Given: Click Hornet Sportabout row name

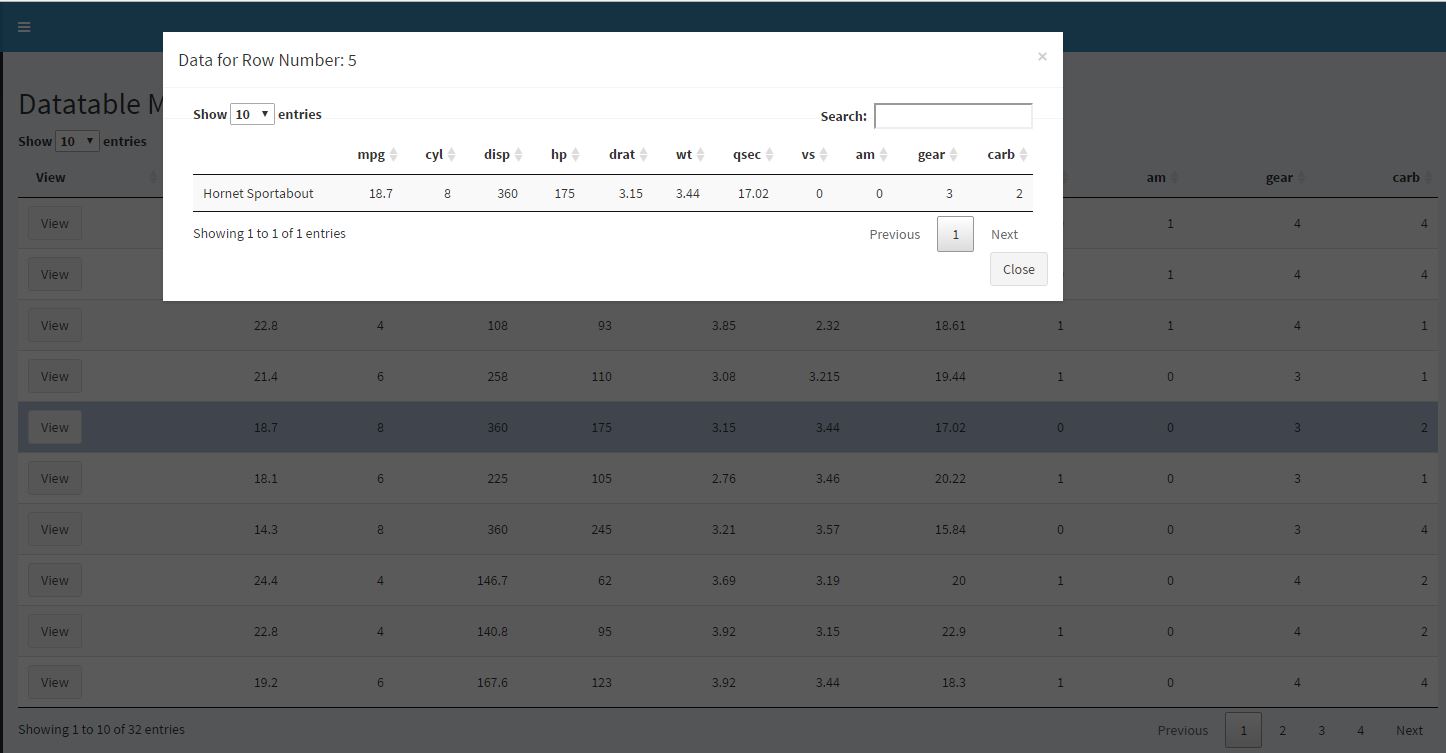Looking at the screenshot, I should (x=258, y=193).
